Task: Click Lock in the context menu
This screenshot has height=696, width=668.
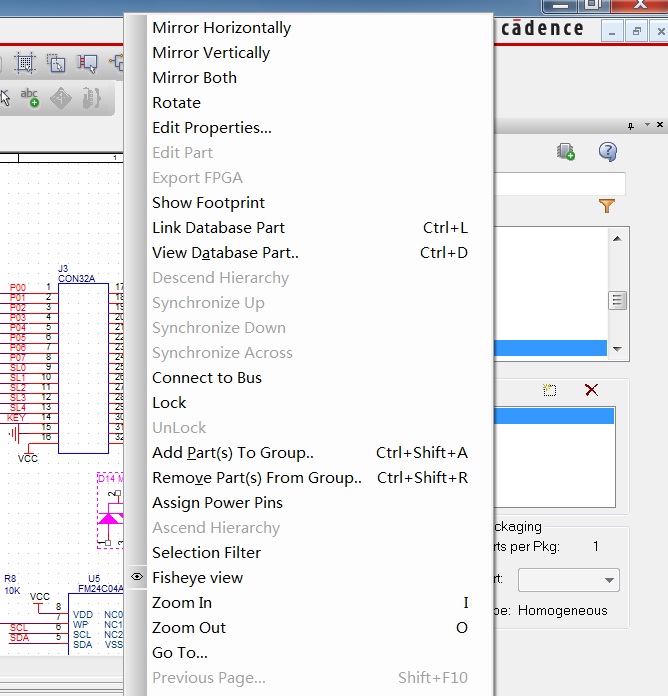Action: pyautogui.click(x=169, y=403)
